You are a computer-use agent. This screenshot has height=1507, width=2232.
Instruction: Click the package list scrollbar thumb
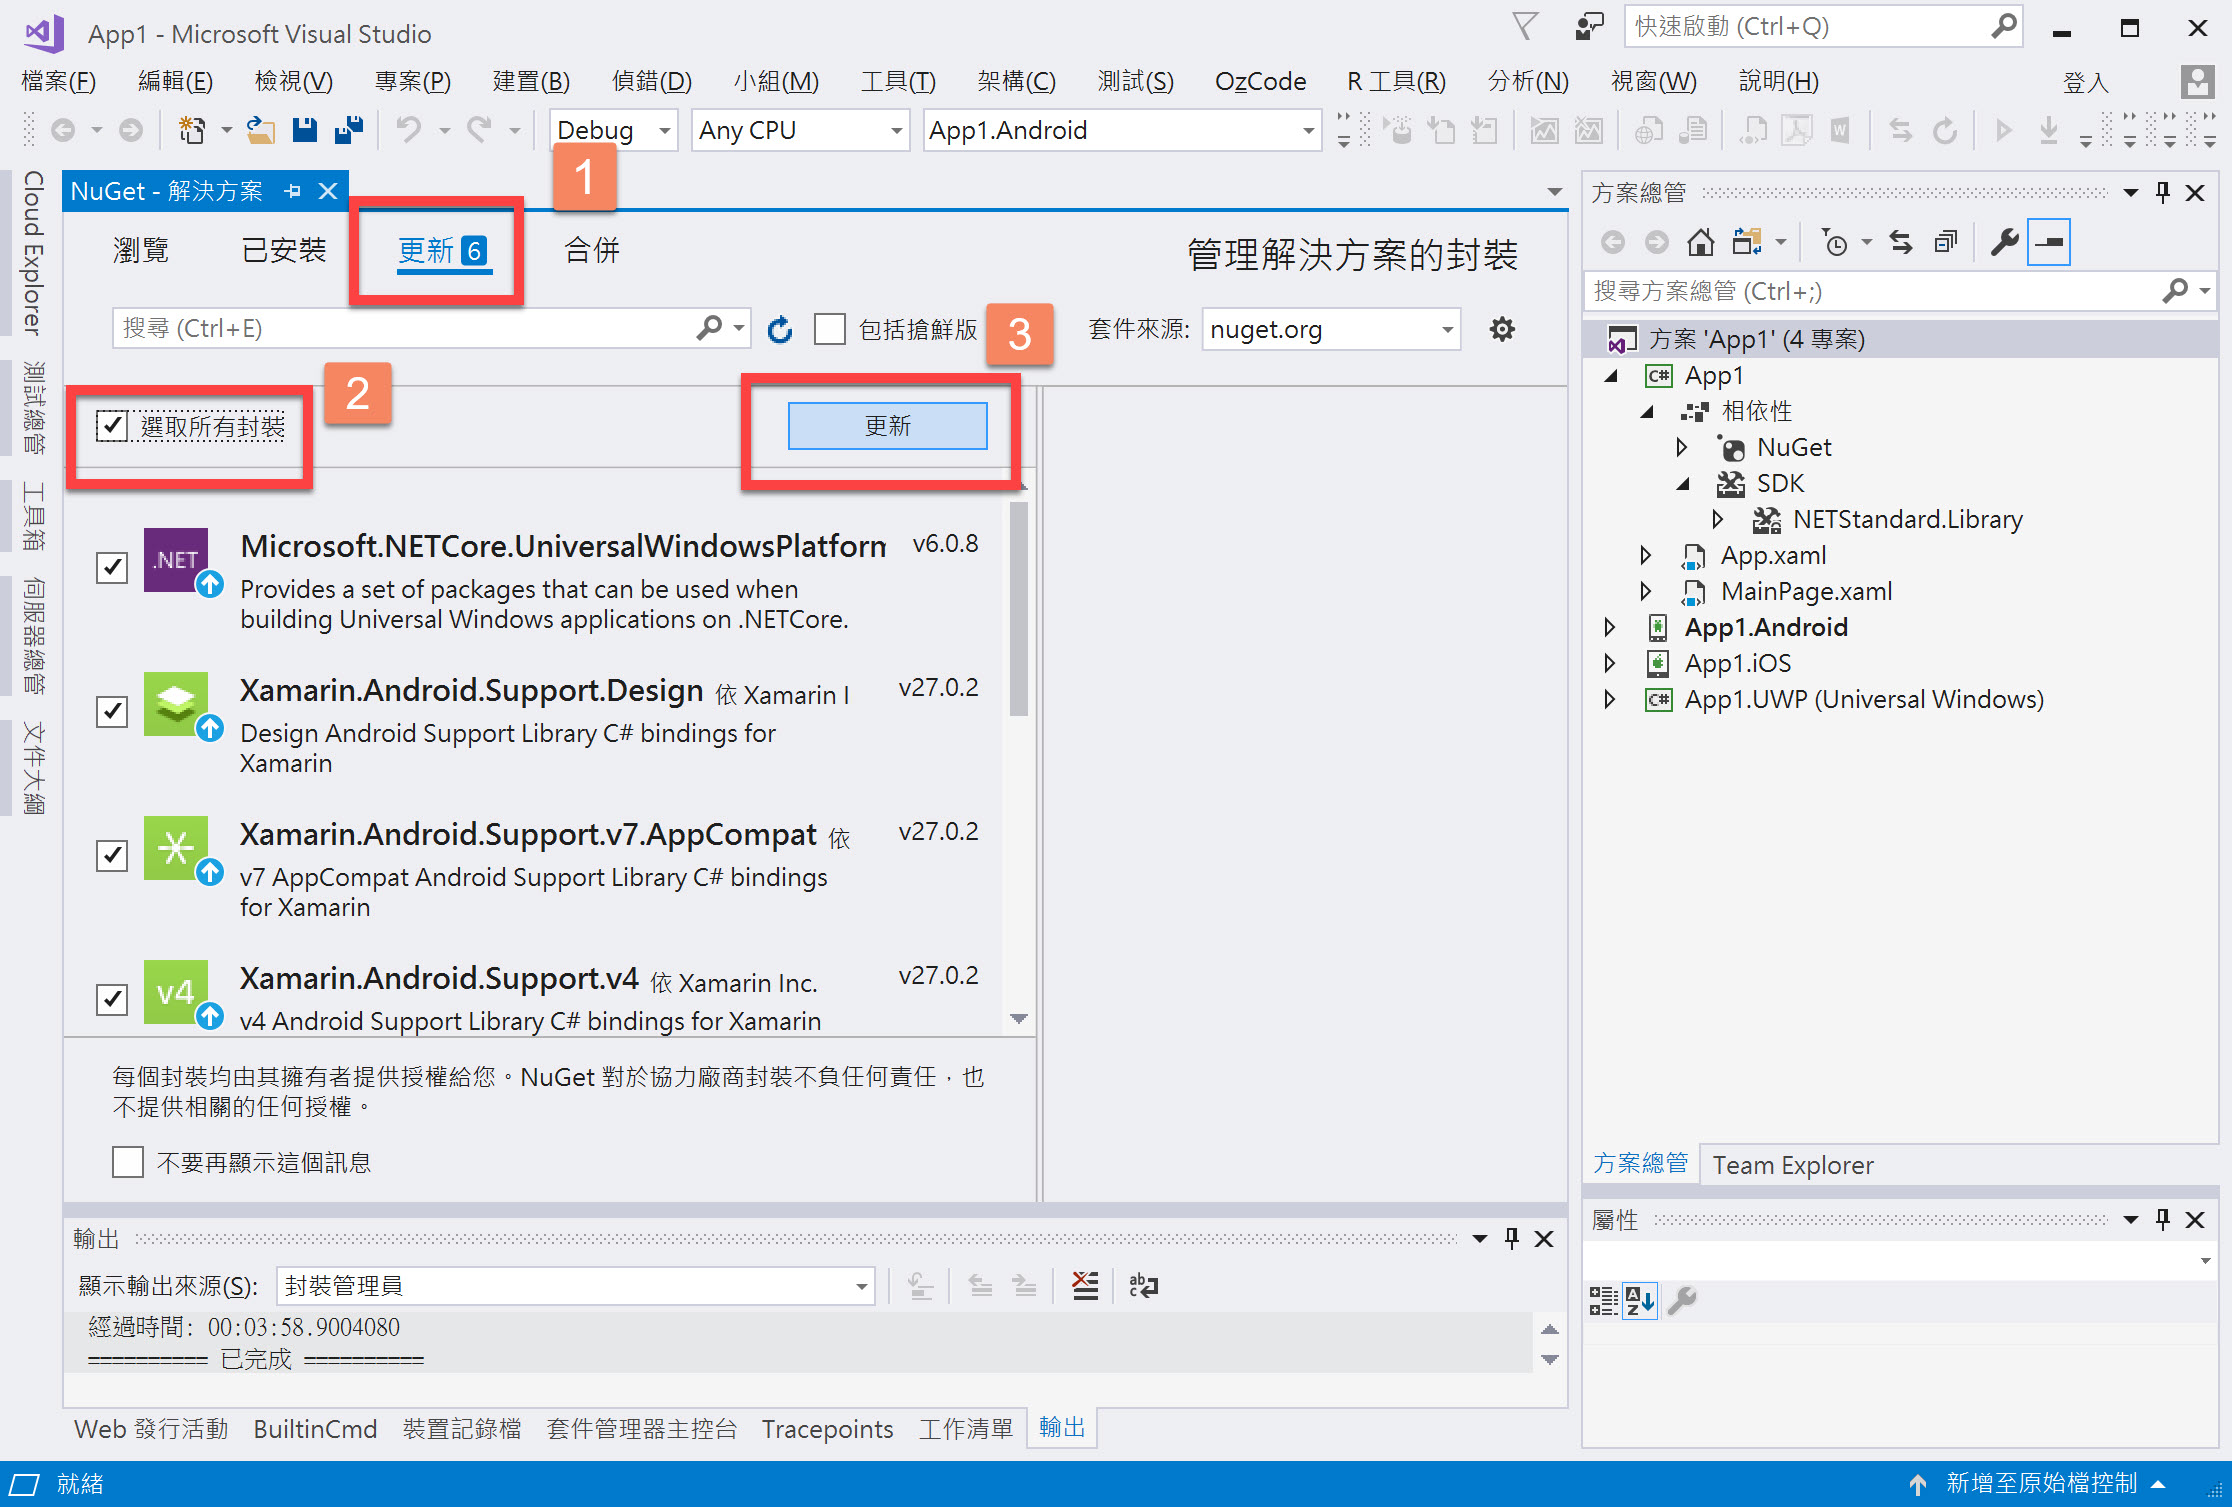(x=1019, y=609)
